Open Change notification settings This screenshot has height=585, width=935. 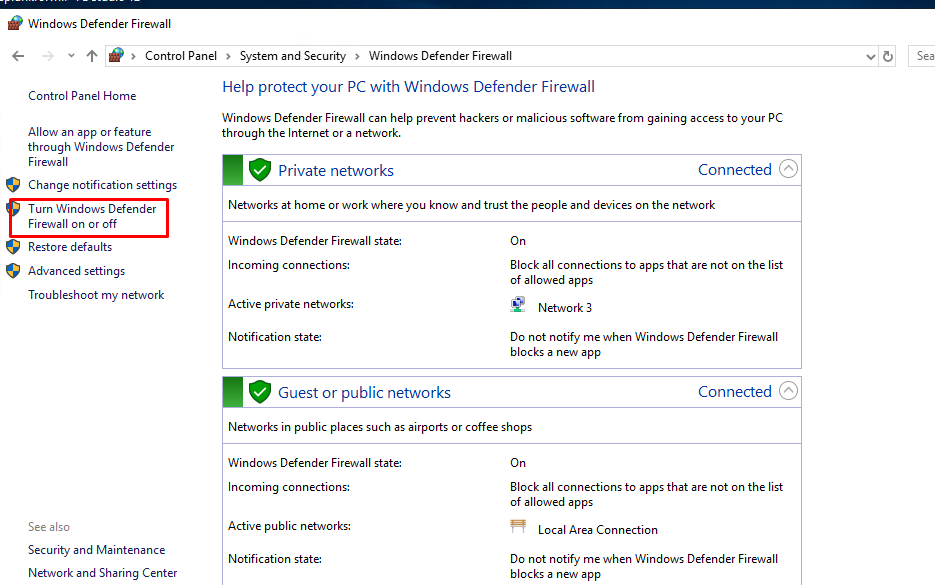coord(103,185)
